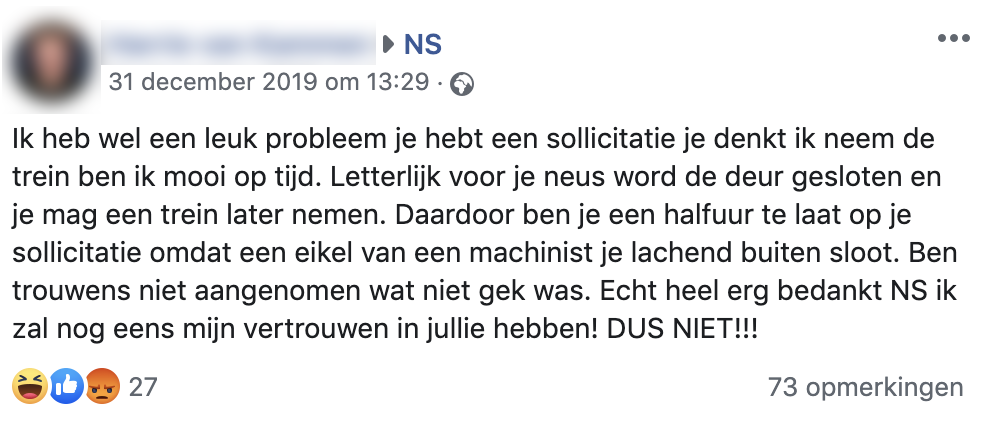Viewport: 984px width, 424px height.
Task: Click the triangle arrow before NS
Action: [x=390, y=45]
